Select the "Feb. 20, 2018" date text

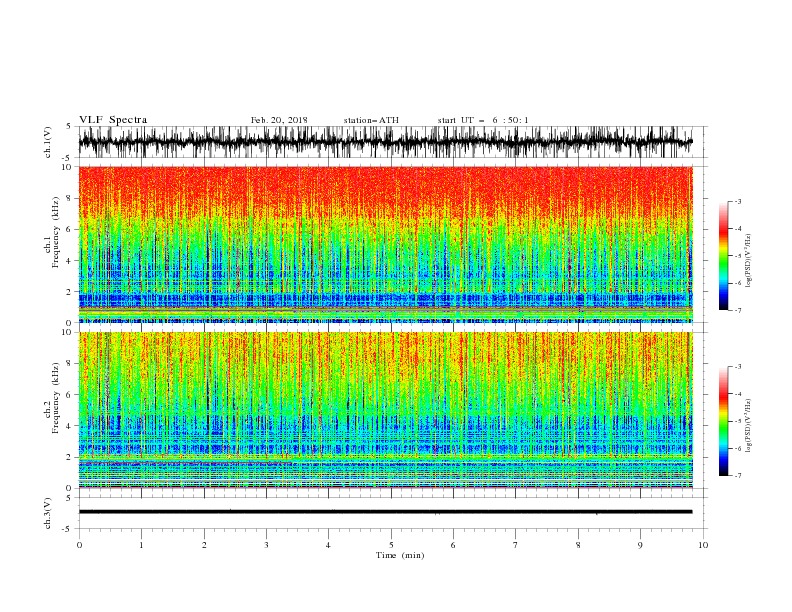(279, 120)
